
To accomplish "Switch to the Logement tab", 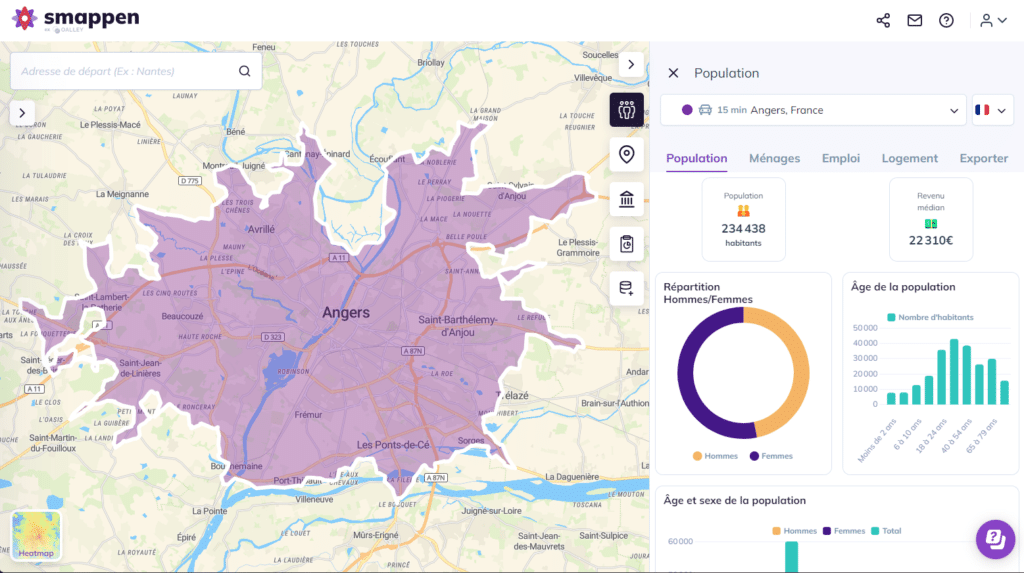I will click(909, 158).
